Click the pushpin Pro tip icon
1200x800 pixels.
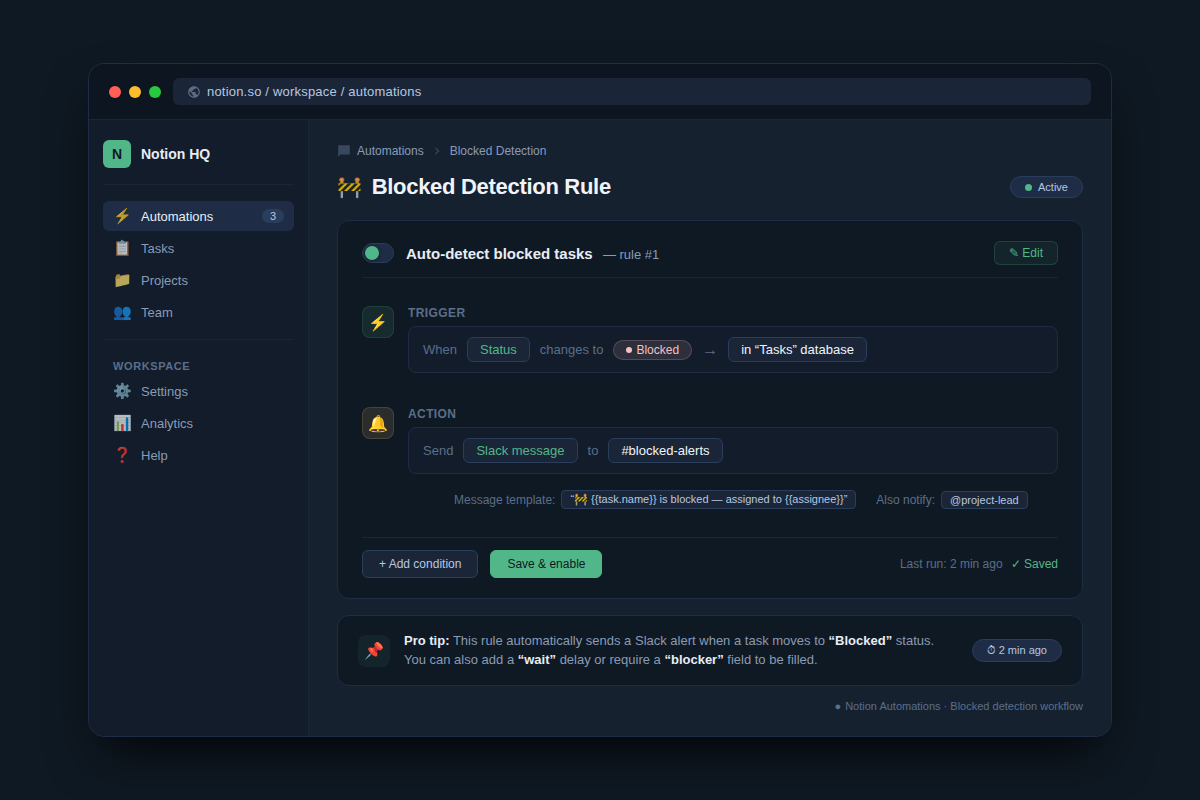click(x=374, y=651)
